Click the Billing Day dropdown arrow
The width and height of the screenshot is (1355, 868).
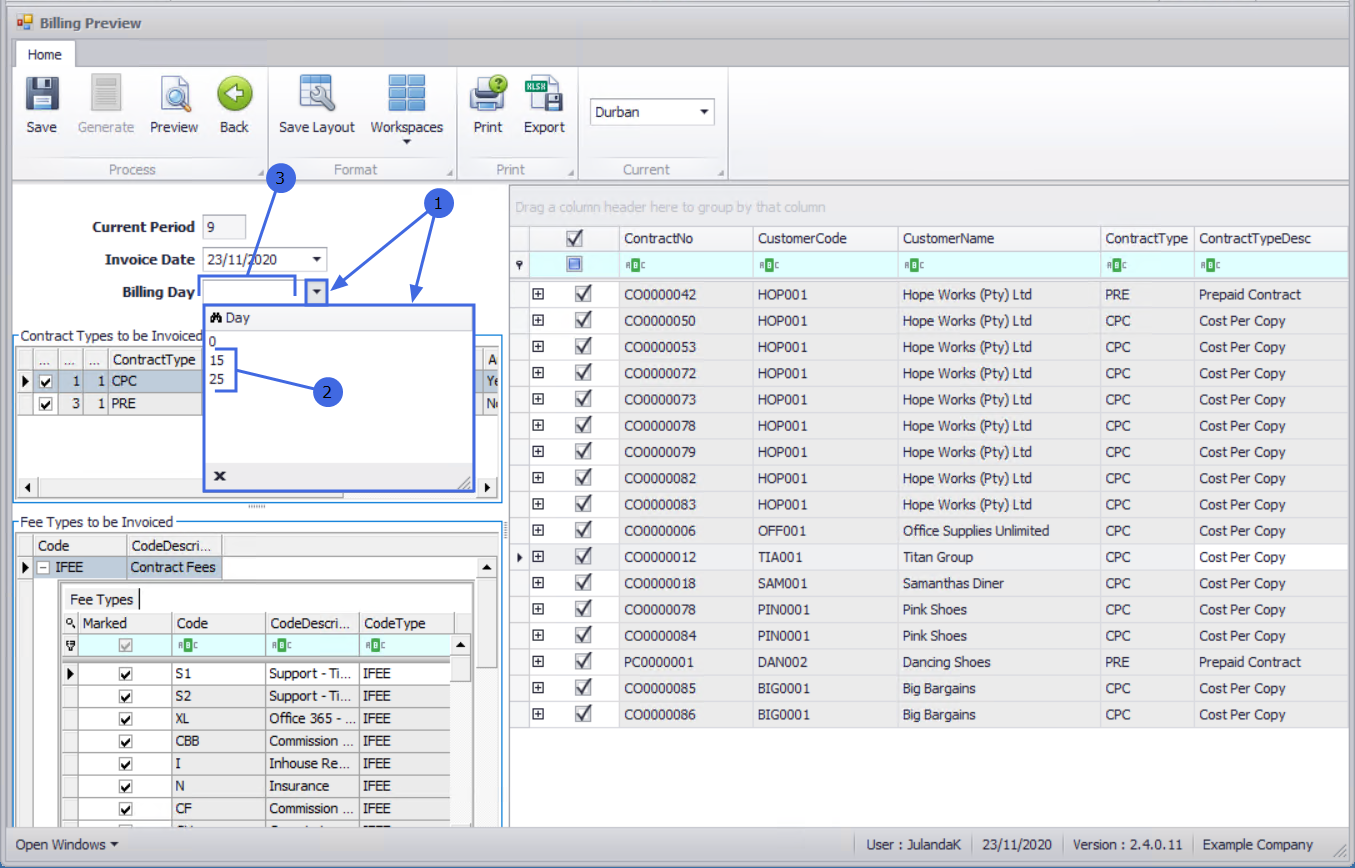tap(317, 291)
